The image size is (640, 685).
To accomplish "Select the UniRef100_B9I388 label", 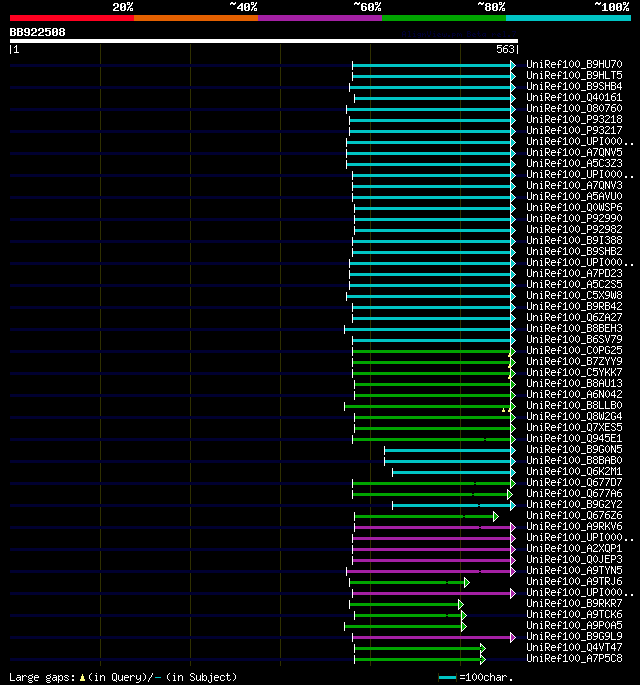I will (574, 240).
